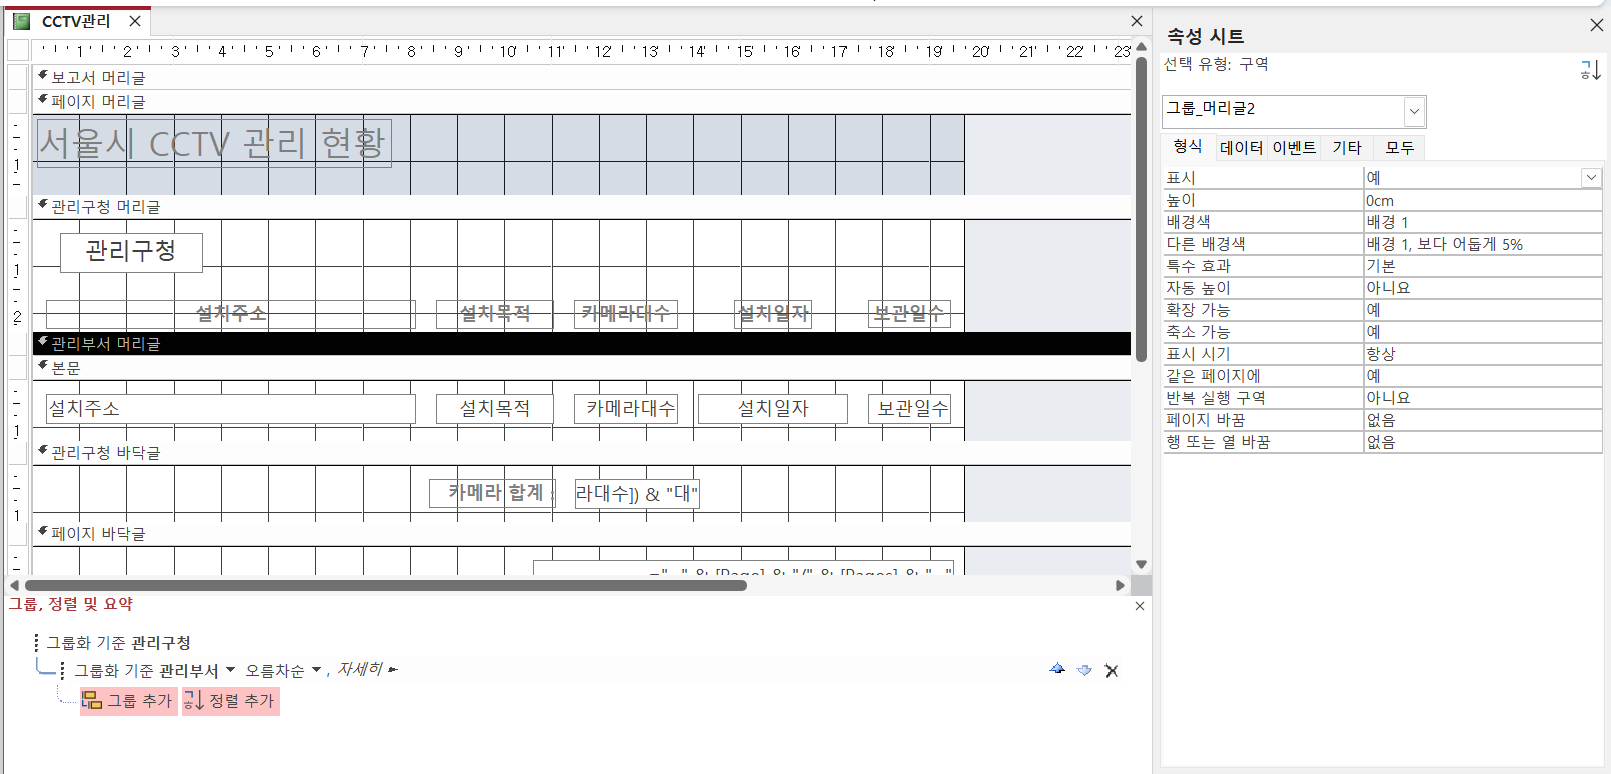The width and height of the screenshot is (1611, 774).
Task: Move the 관리부서 group down with the arrow
Action: 1084,670
